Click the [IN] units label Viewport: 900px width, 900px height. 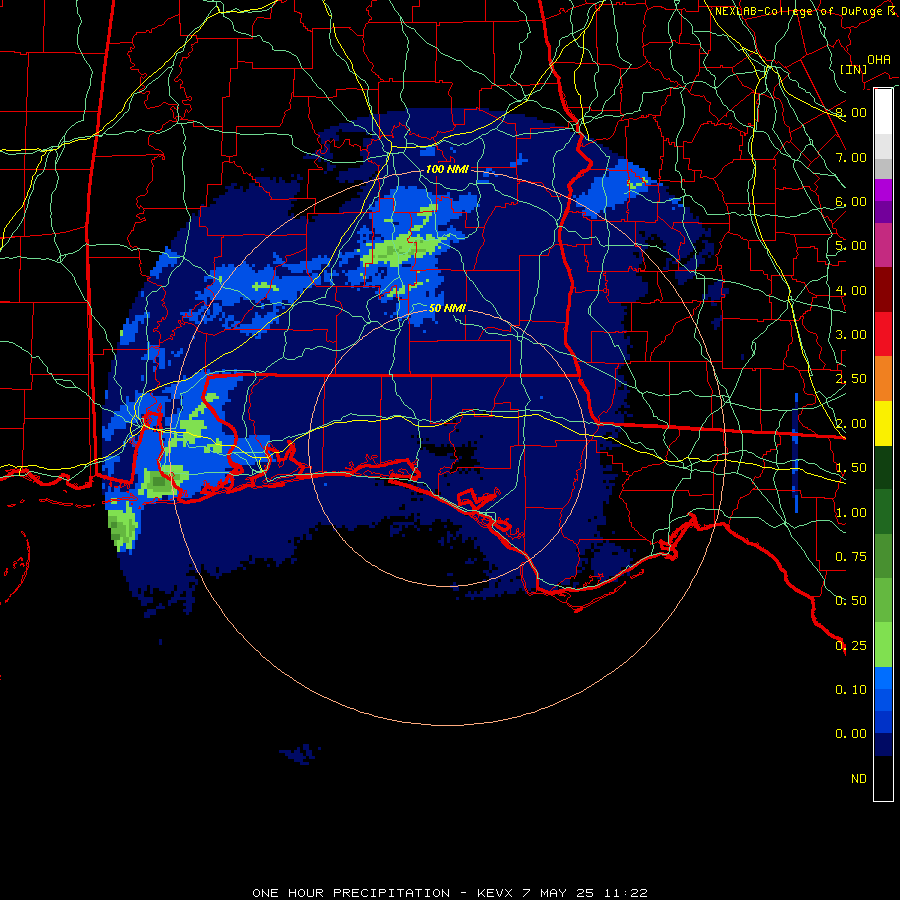pos(853,69)
